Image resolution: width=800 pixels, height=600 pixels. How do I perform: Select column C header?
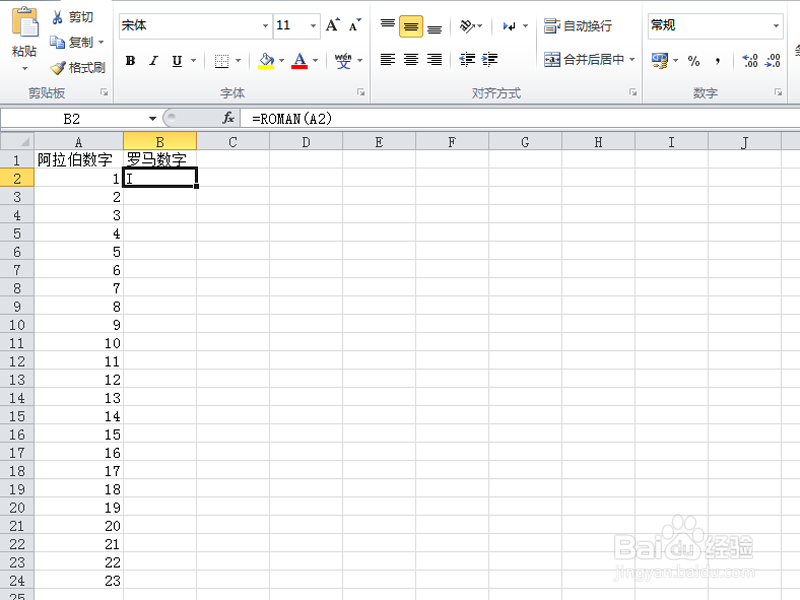pyautogui.click(x=233, y=141)
